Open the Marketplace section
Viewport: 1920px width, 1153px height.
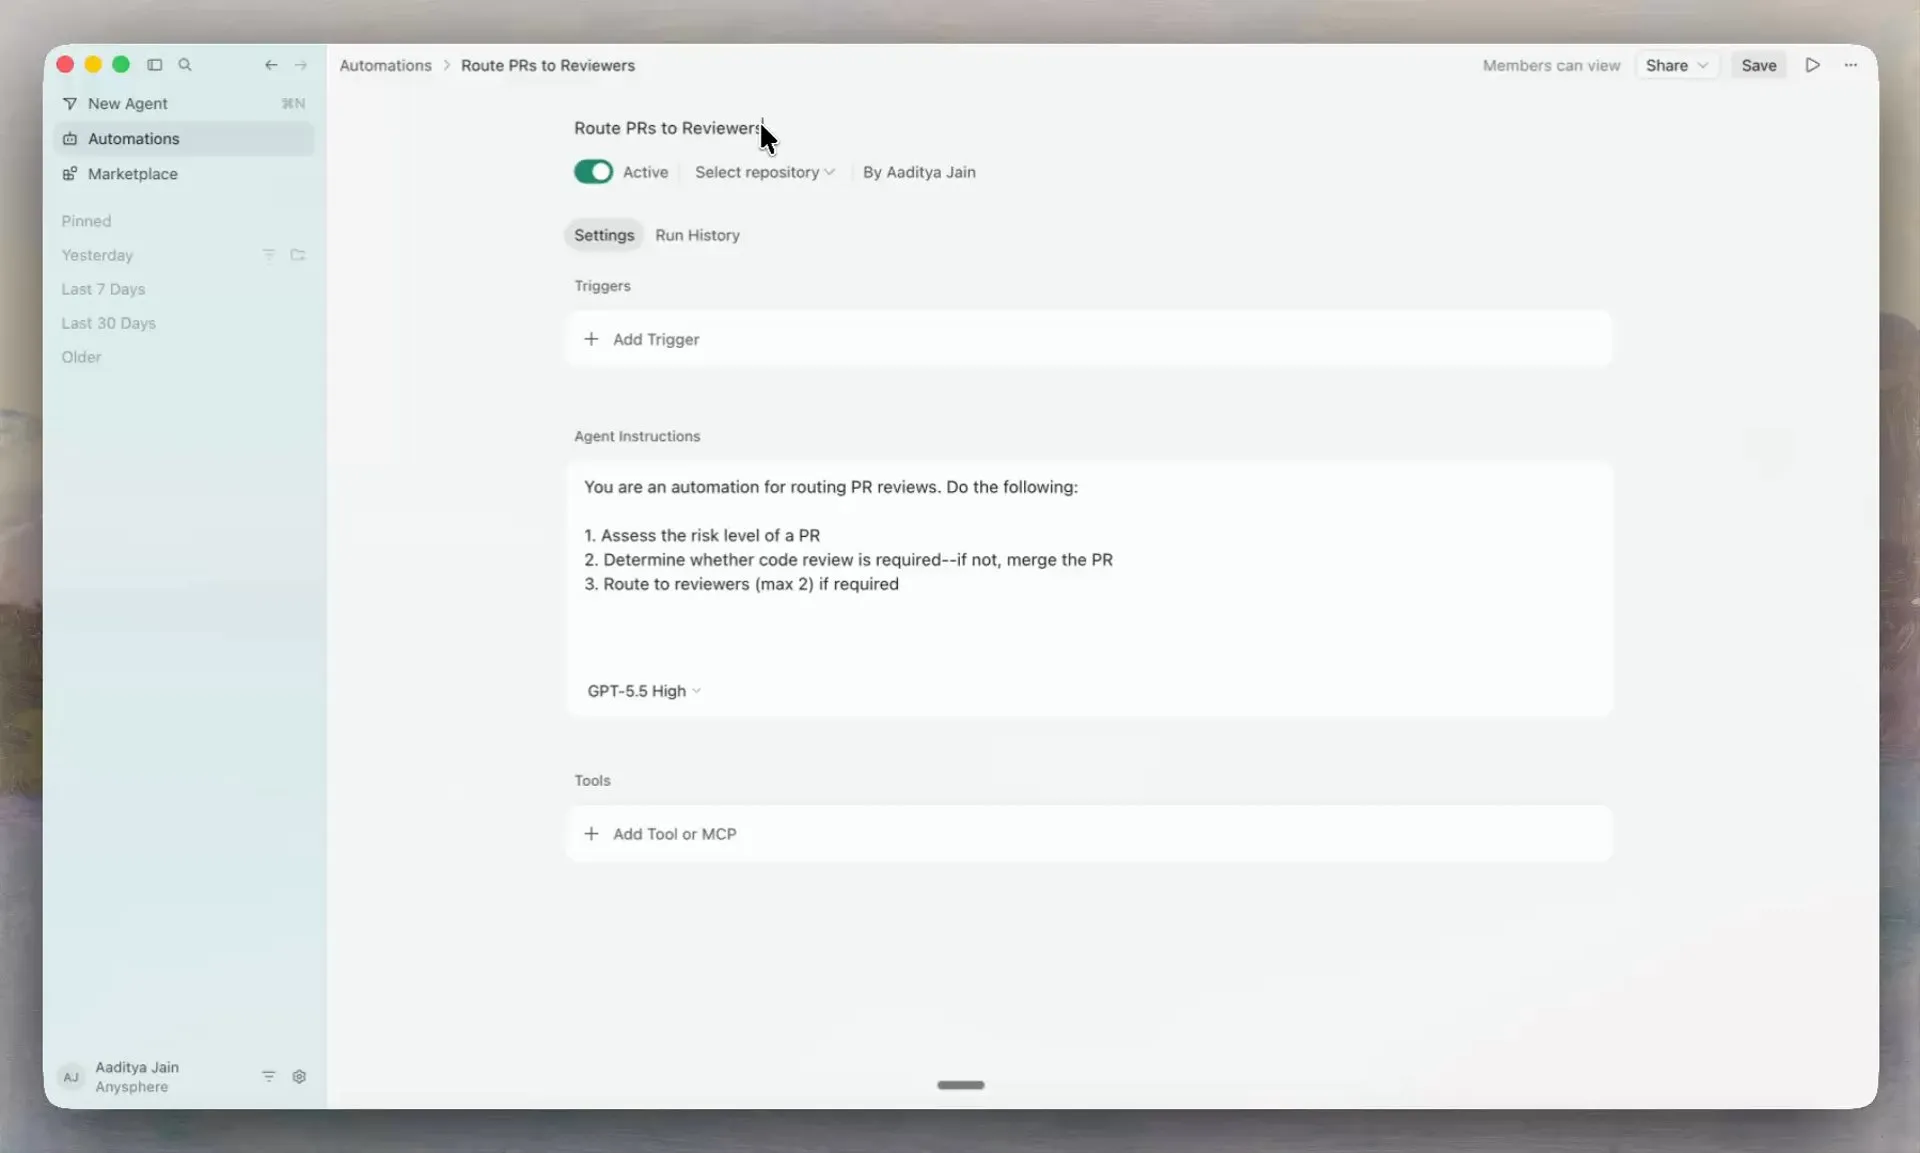(184, 174)
